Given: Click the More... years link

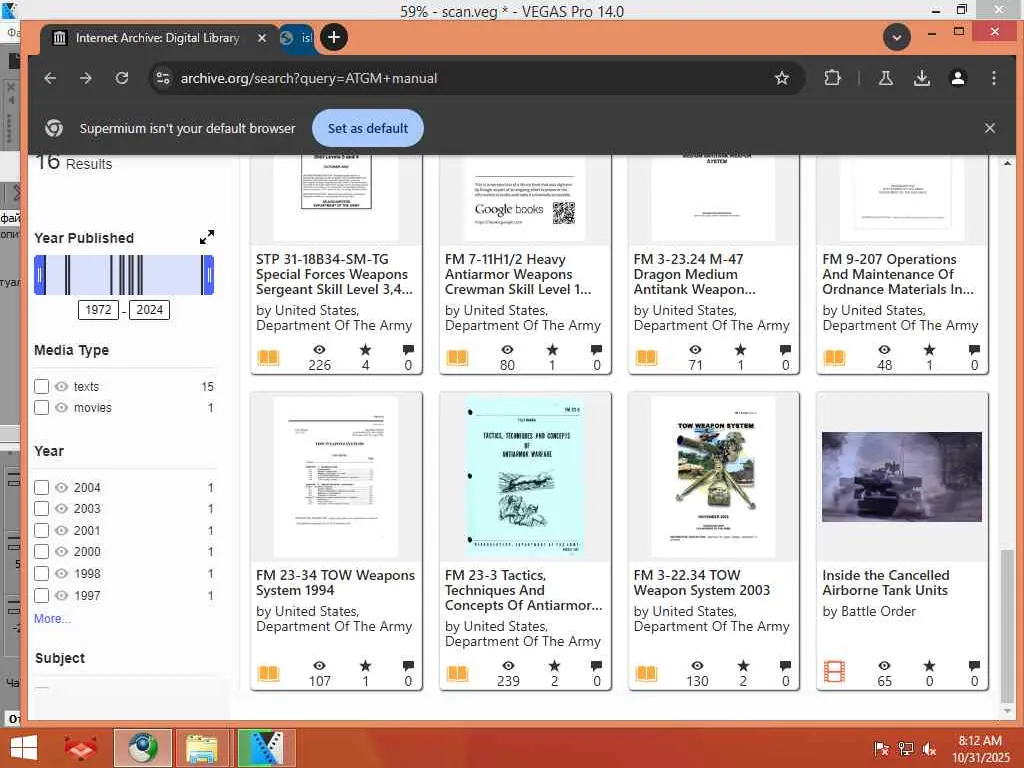Looking at the screenshot, I should point(52,618).
